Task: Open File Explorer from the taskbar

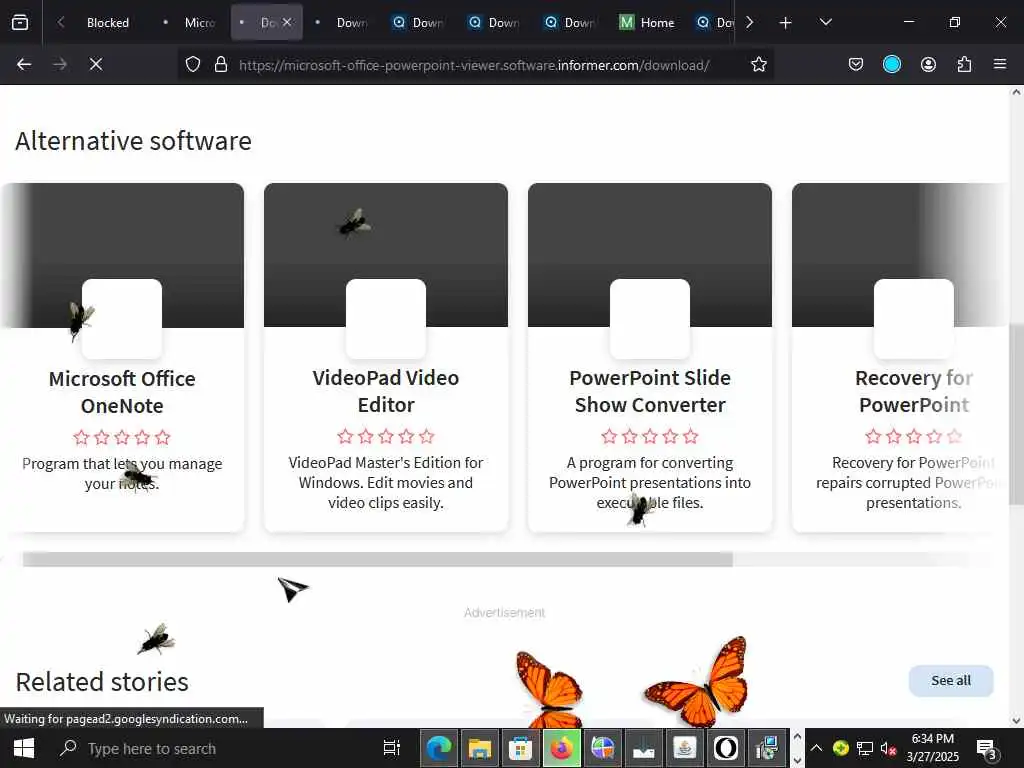Action: click(x=479, y=748)
